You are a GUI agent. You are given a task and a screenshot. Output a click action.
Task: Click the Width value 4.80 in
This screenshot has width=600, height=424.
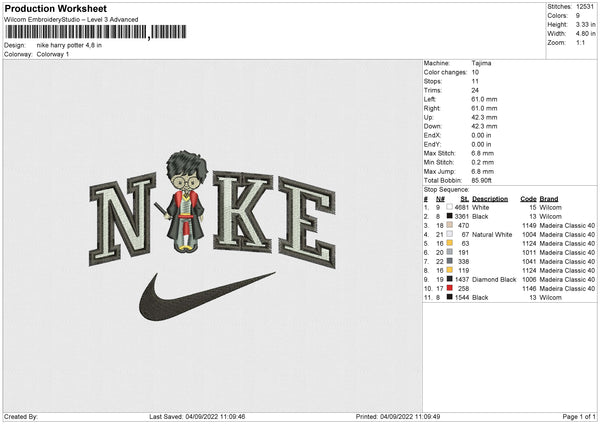tap(585, 34)
